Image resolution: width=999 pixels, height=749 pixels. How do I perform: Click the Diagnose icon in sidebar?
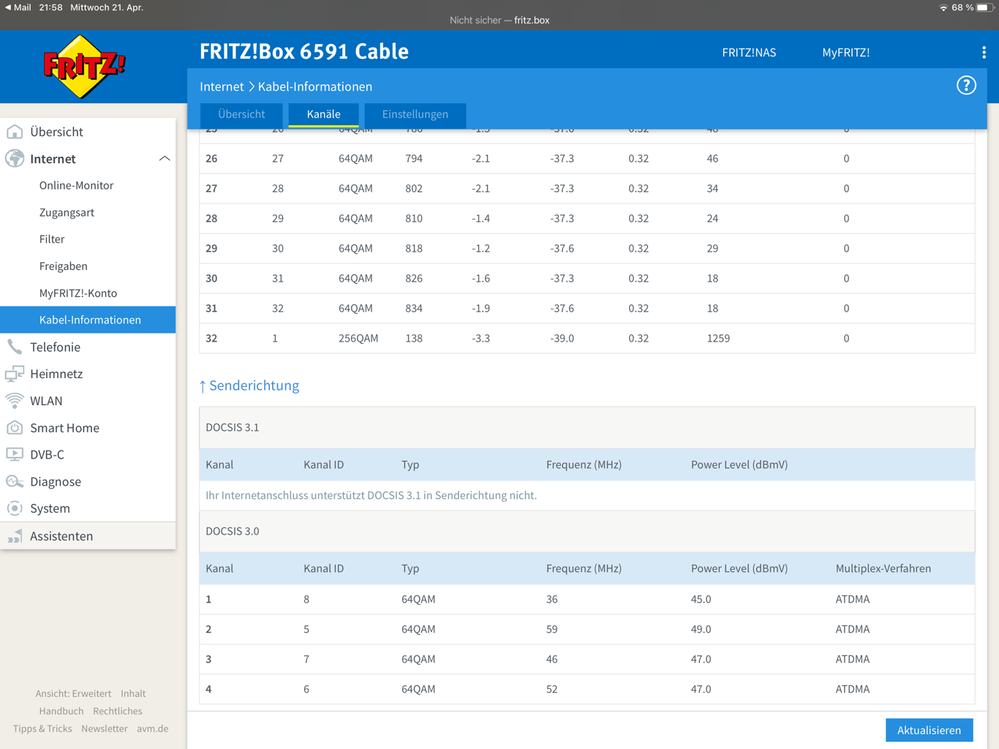[x=15, y=482]
